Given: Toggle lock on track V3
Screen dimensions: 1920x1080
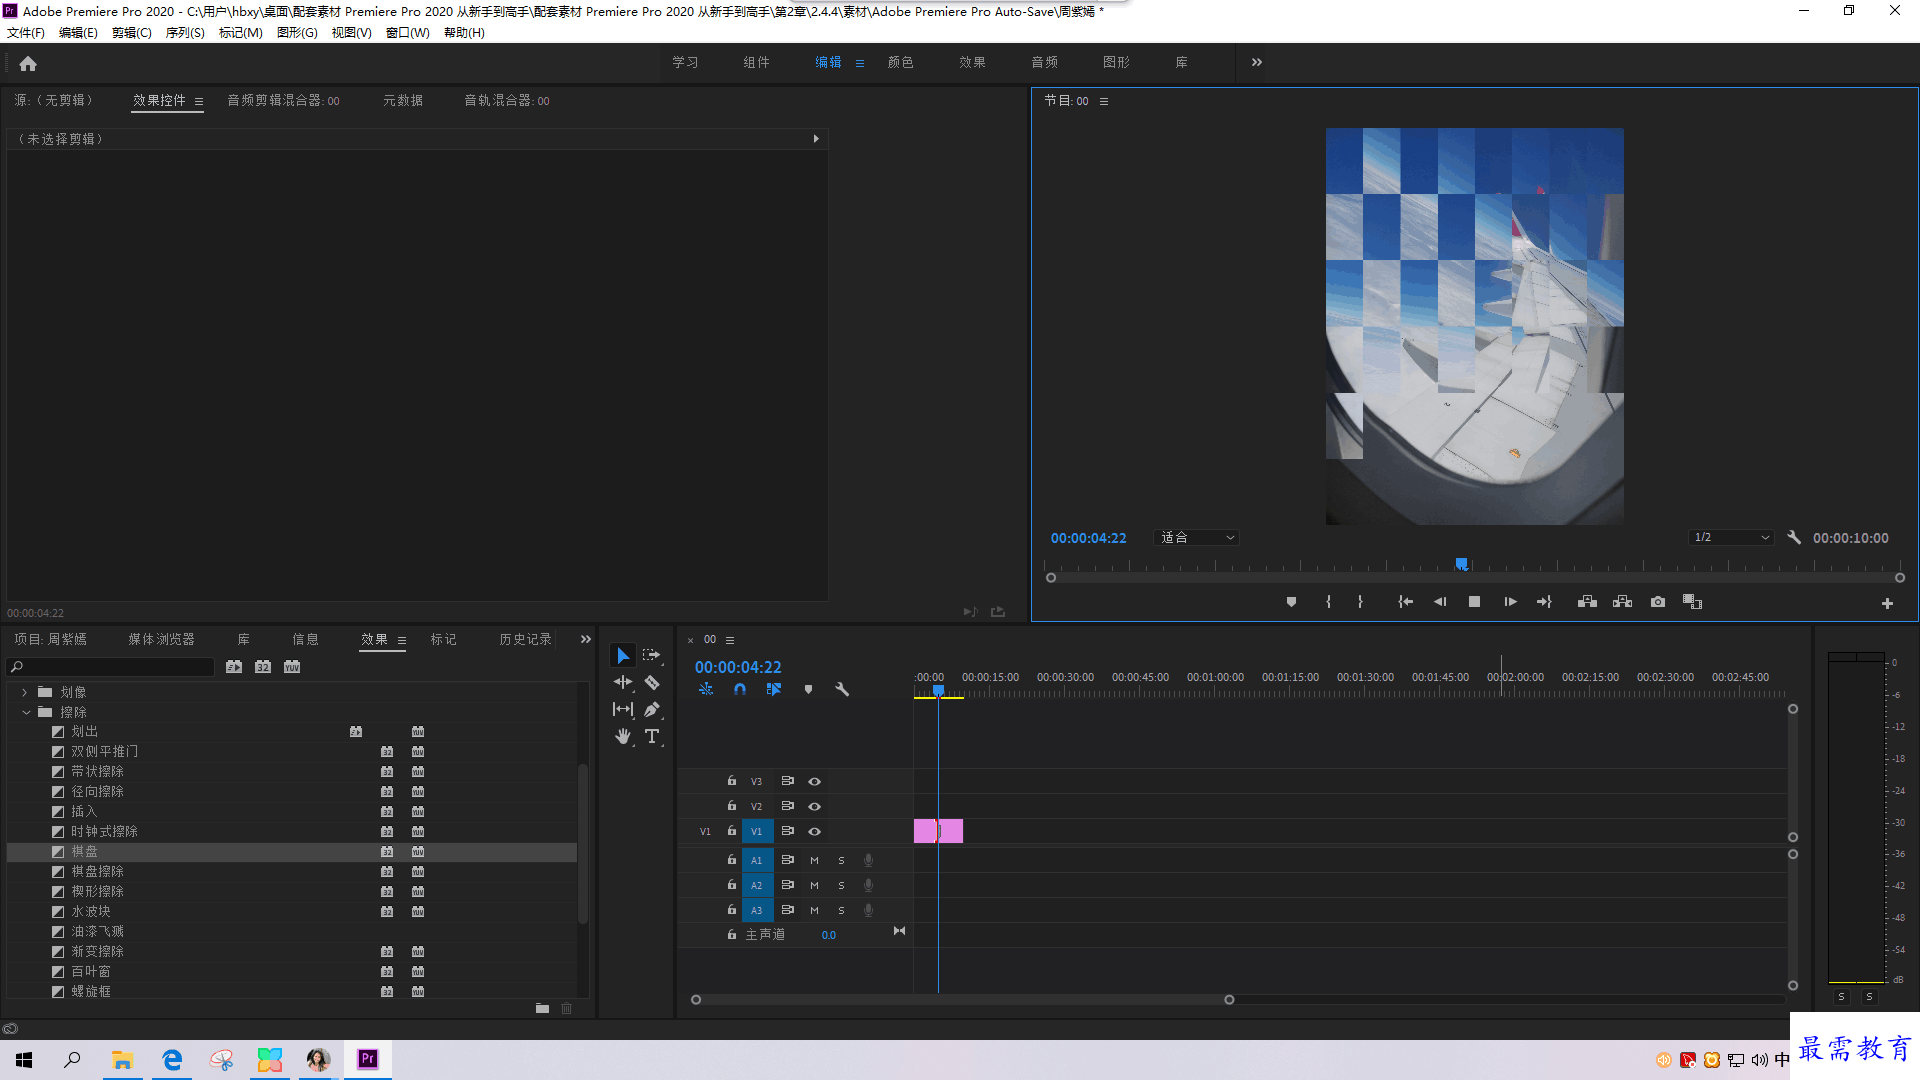Looking at the screenshot, I should click(x=732, y=781).
